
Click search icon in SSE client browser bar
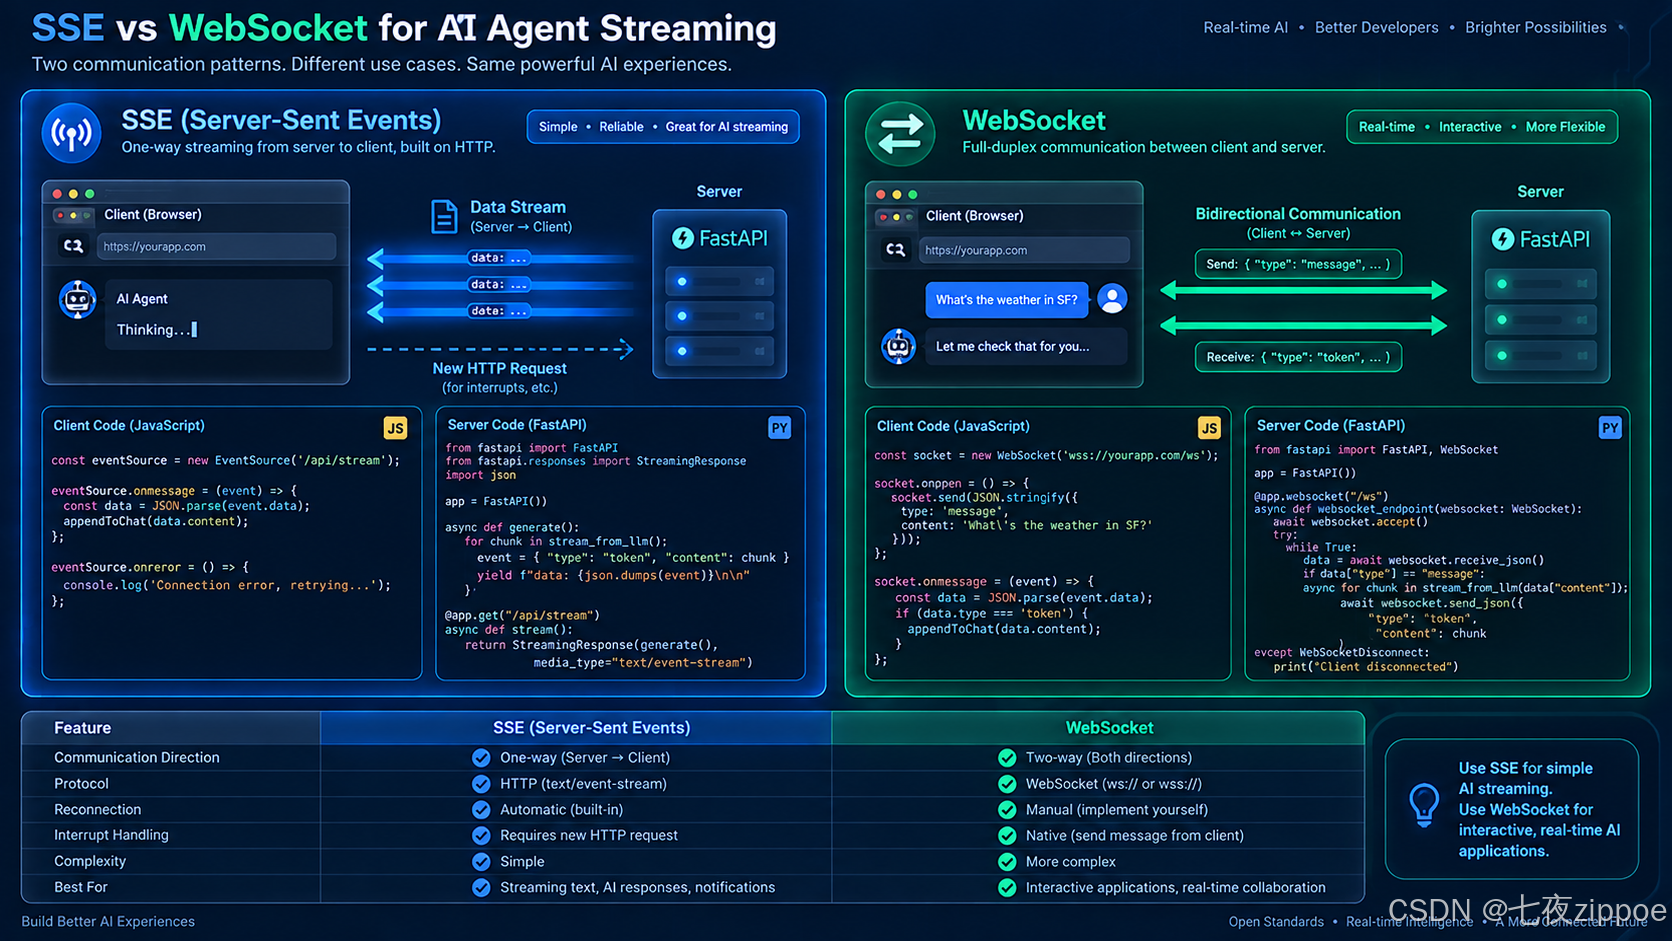[x=73, y=246]
